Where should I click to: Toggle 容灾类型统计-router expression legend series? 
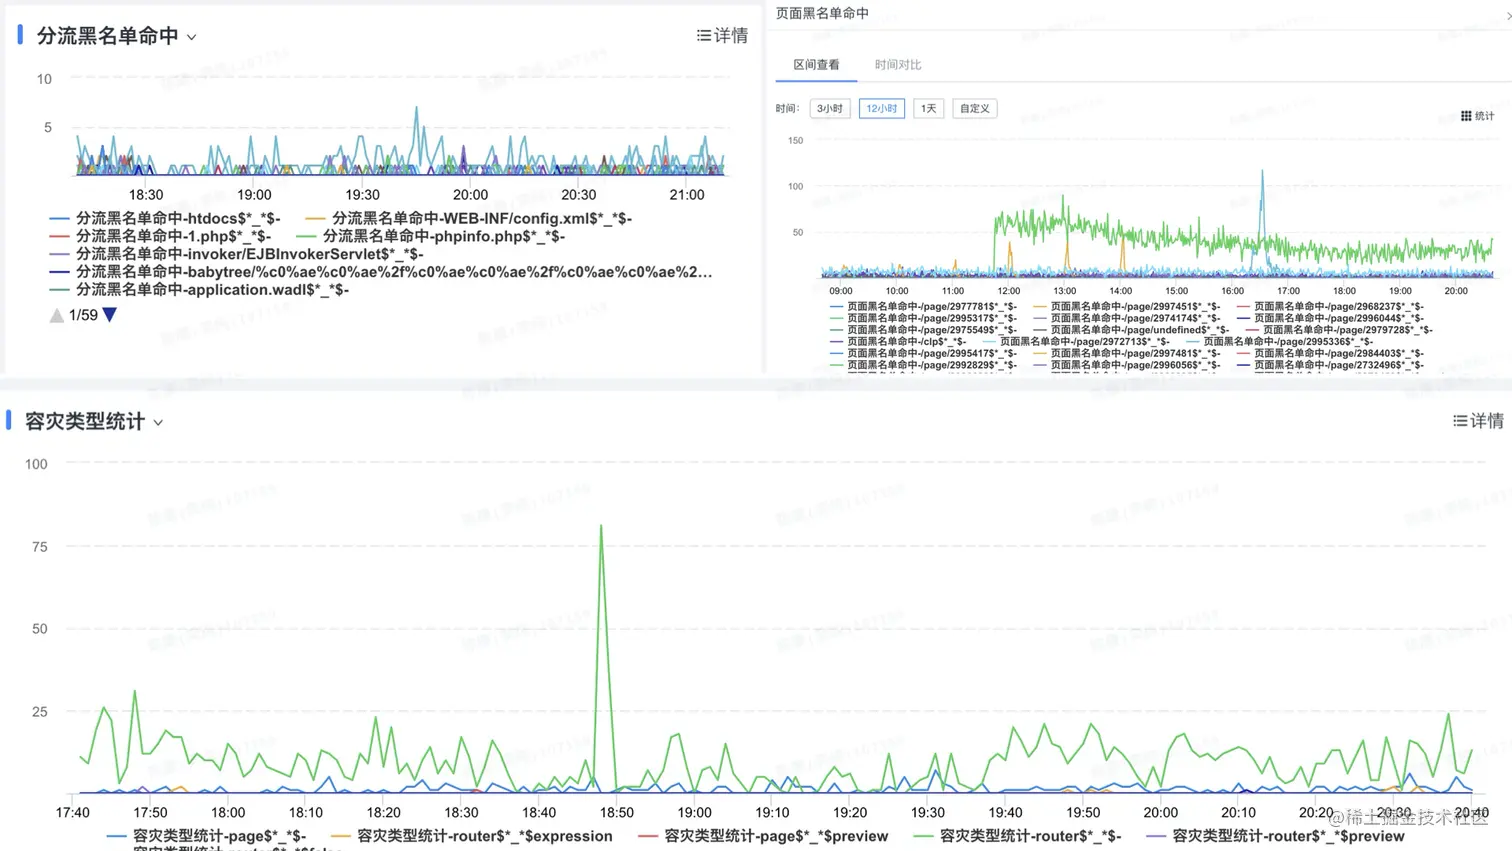coord(471,836)
